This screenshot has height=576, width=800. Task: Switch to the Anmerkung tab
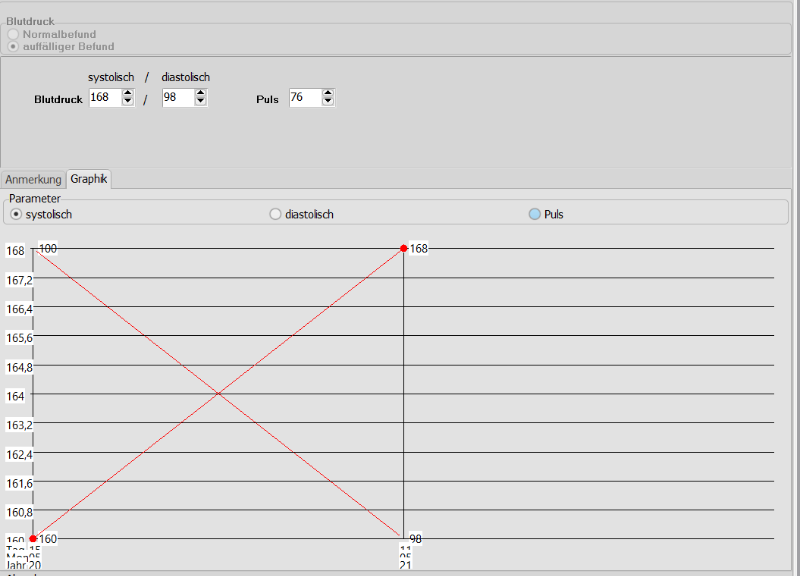[34, 180]
